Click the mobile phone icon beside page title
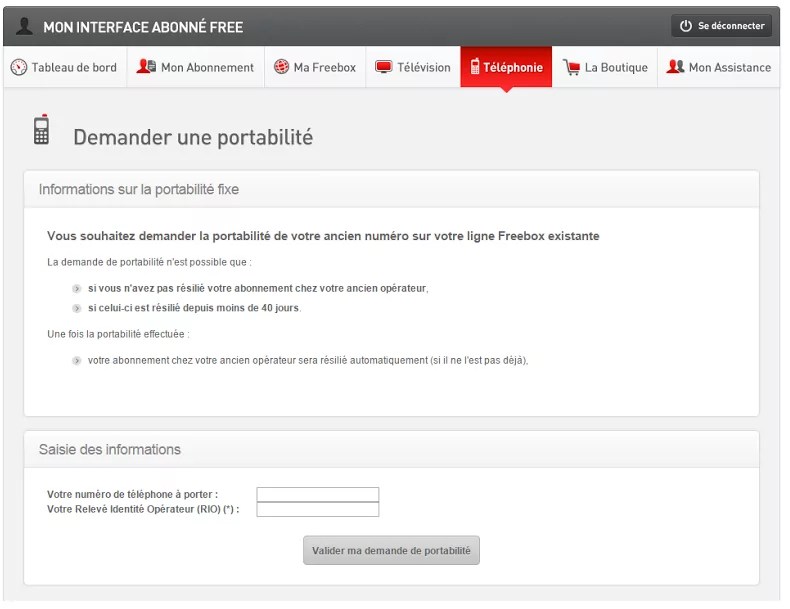790x609 pixels. (x=41, y=129)
